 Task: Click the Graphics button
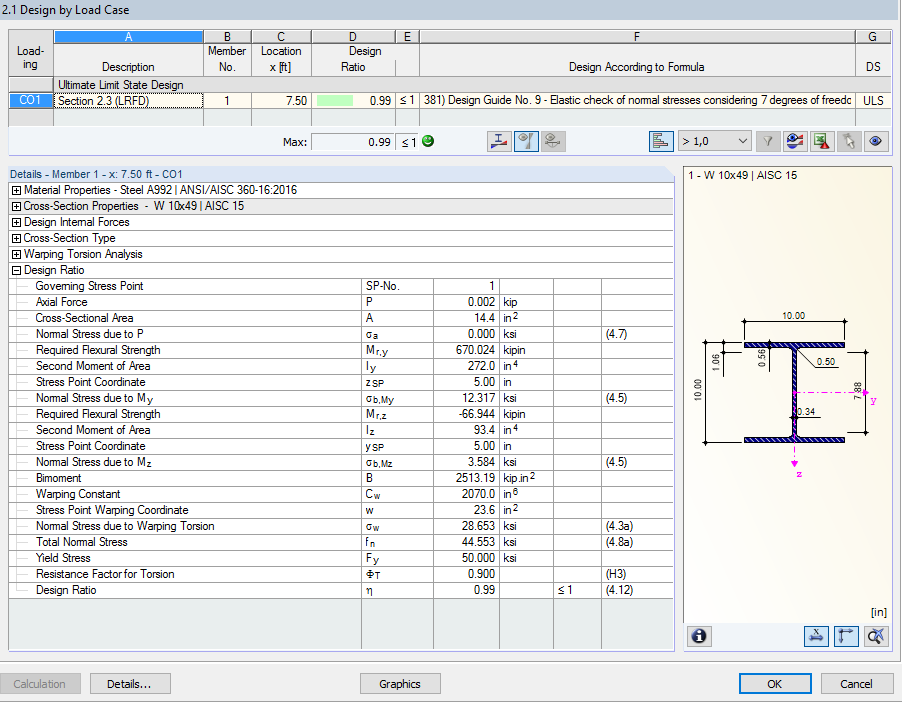[400, 684]
